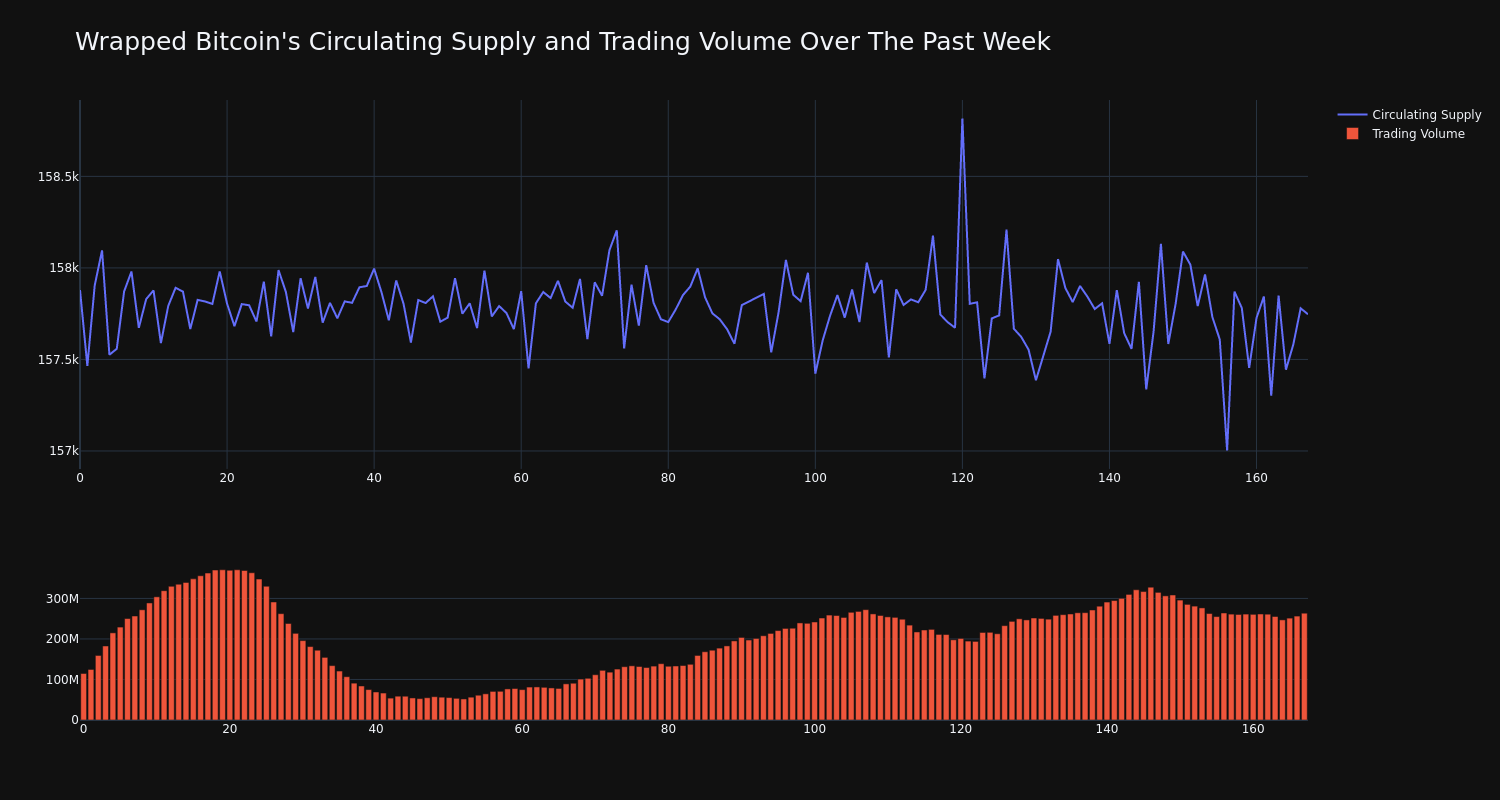Click the supply low point near hour 156
This screenshot has height=800, width=1500.
[x=1227, y=449]
